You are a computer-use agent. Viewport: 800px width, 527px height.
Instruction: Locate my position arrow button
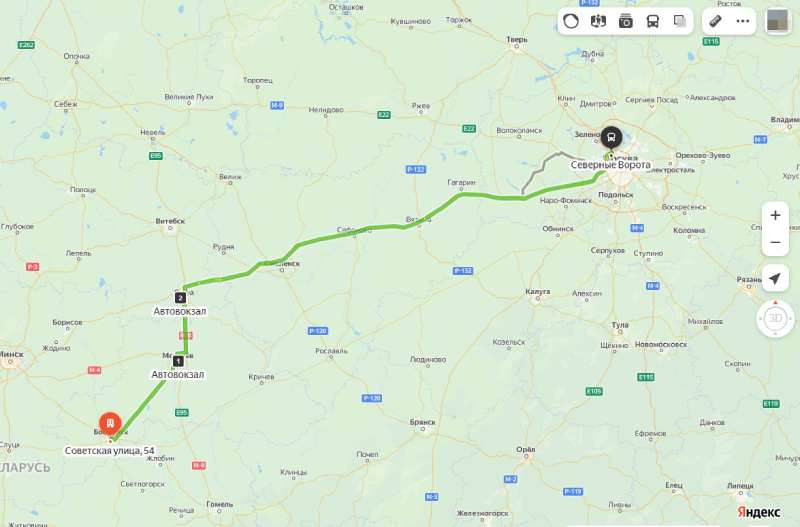[775, 278]
